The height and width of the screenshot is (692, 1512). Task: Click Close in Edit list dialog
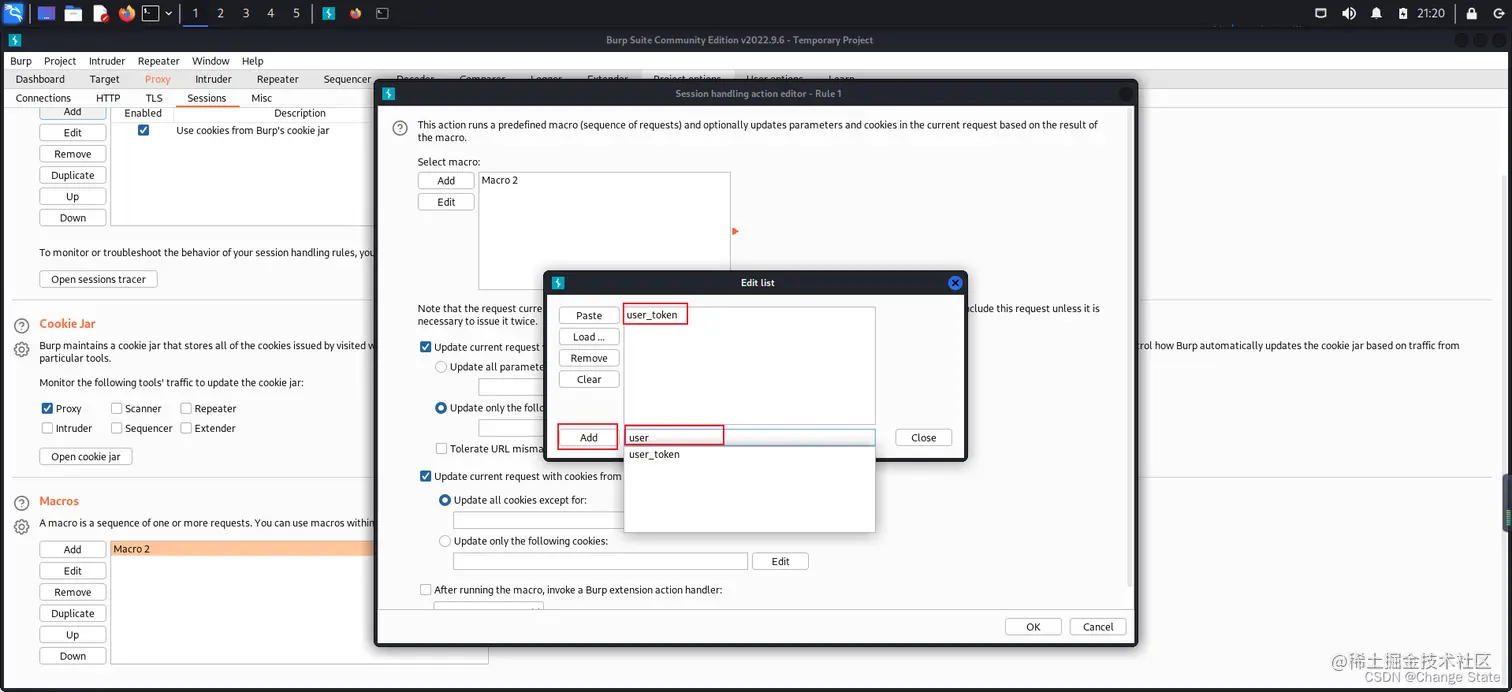coord(923,437)
